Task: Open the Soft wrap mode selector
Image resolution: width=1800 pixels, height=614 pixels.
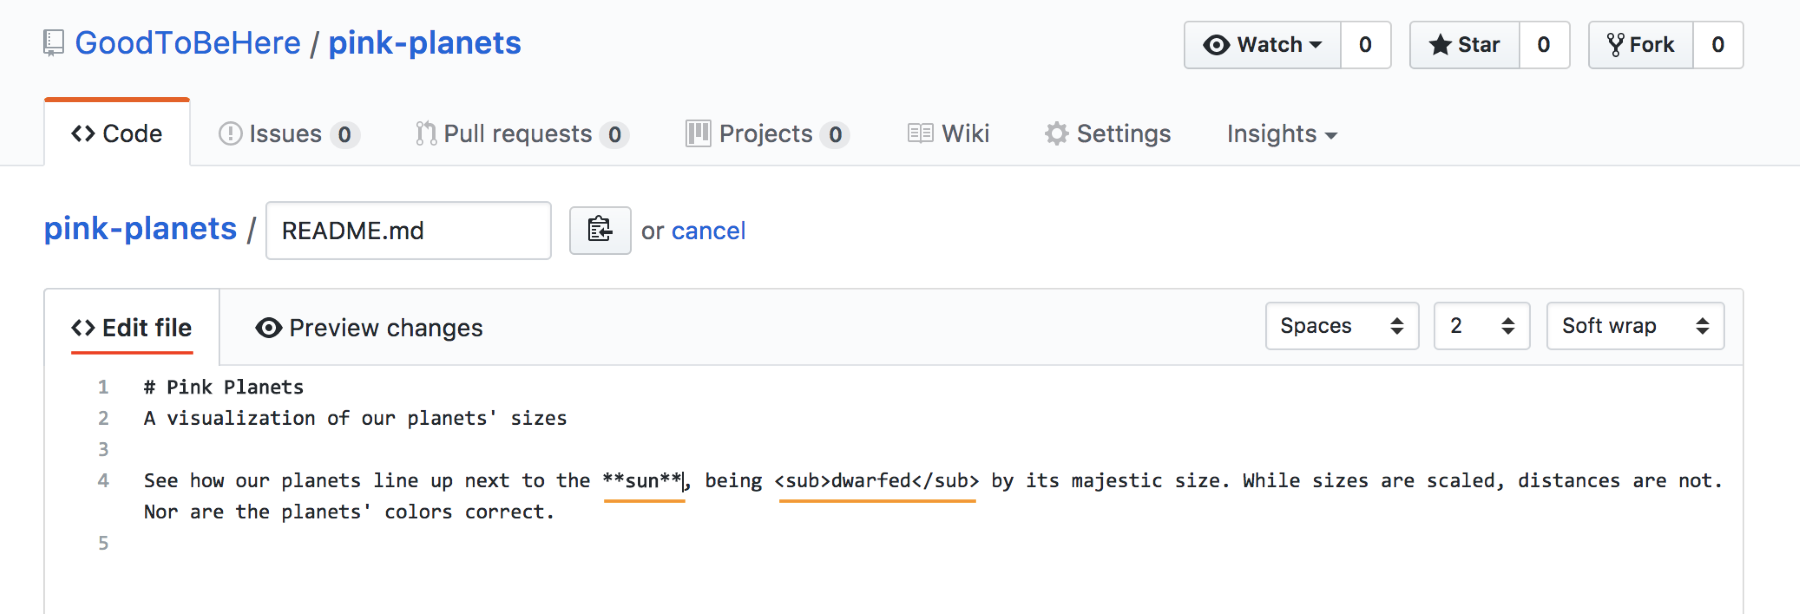Action: coord(1634,326)
